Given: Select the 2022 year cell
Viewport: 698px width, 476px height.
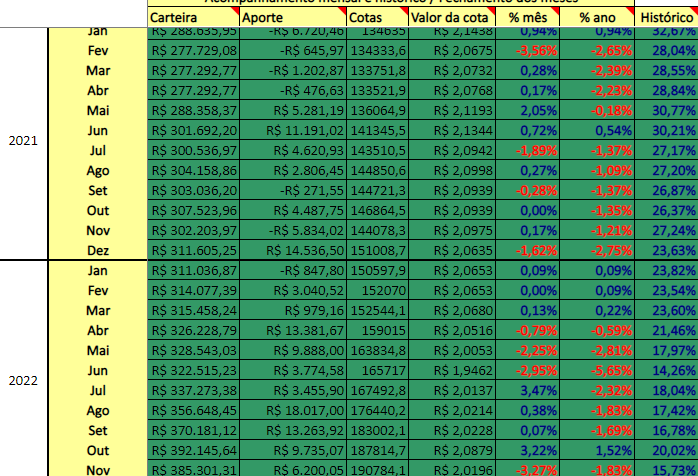Looking at the screenshot, I should pos(23,381).
